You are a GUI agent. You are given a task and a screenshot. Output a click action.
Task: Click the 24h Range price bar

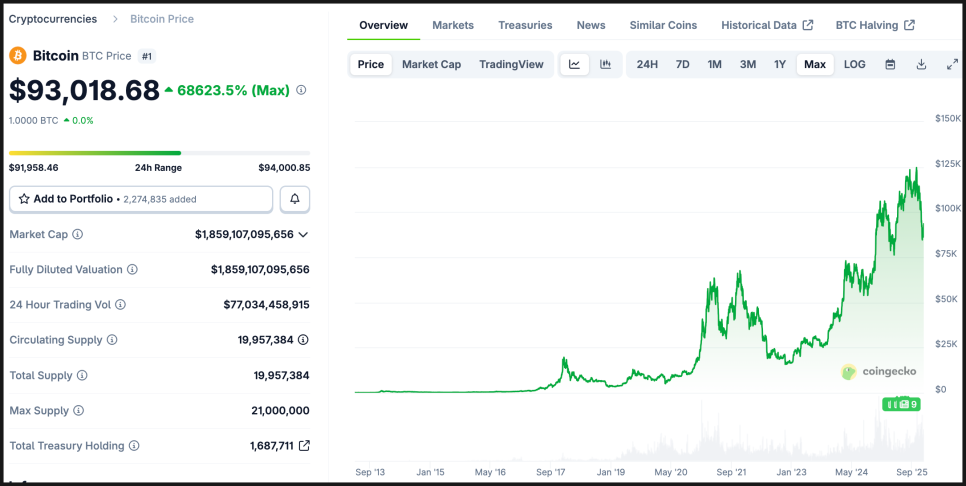(x=159, y=153)
